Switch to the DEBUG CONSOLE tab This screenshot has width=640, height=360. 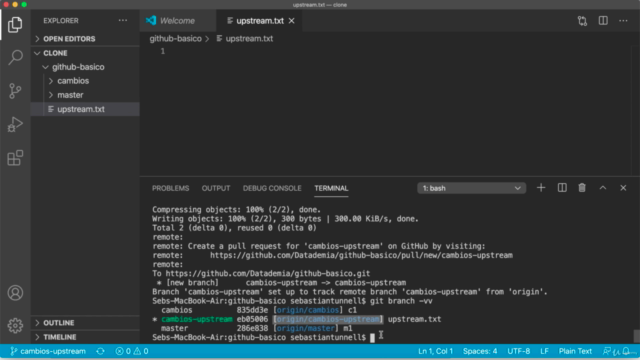272,188
